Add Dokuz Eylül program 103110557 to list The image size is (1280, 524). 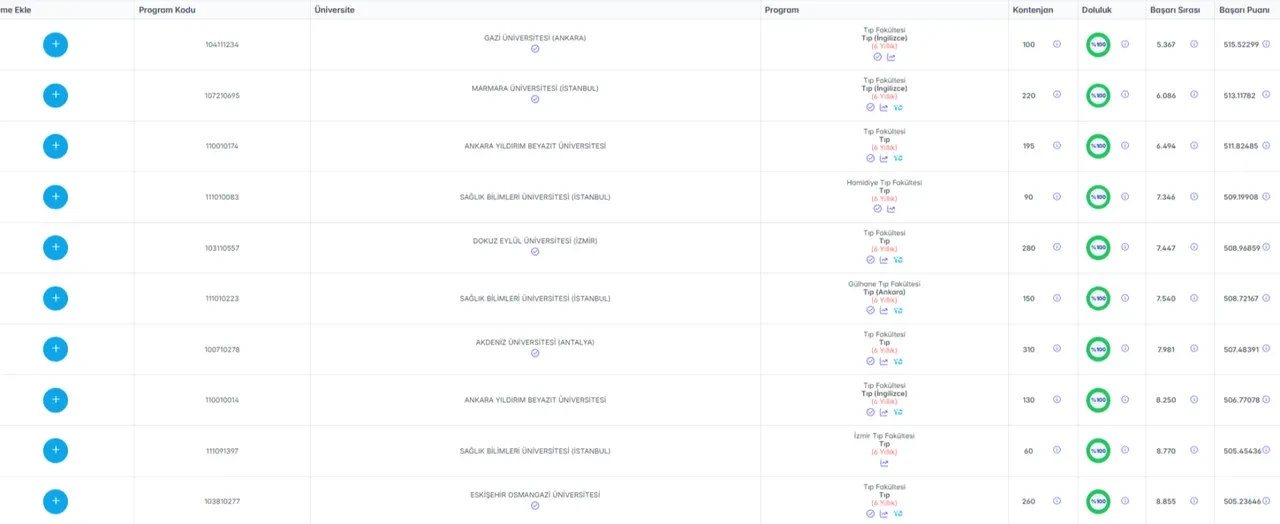coord(55,248)
